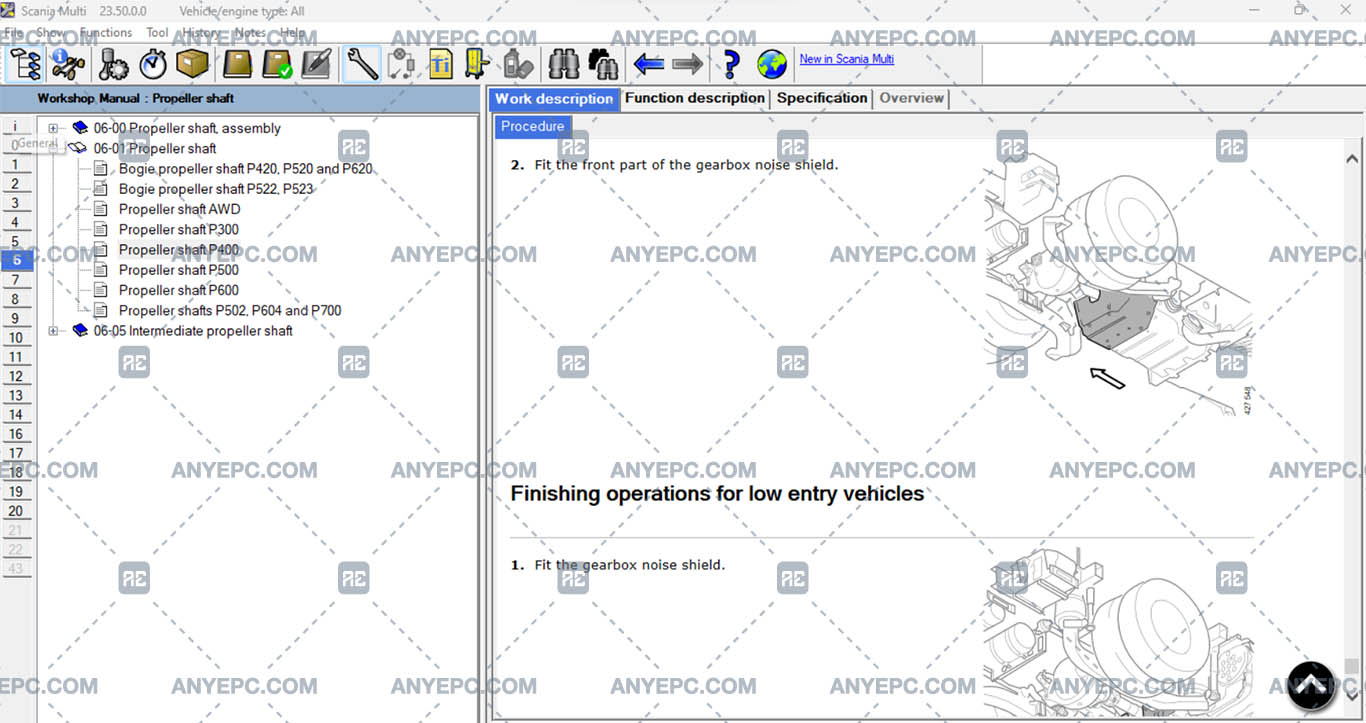Click the tree structure toolbar icon
This screenshot has width=1366, height=723.
coord(25,64)
